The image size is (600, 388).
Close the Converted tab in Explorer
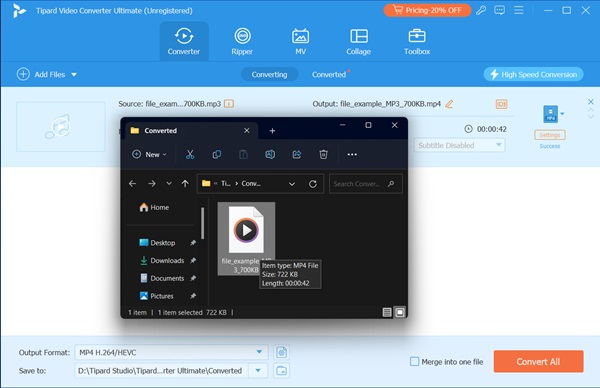247,130
